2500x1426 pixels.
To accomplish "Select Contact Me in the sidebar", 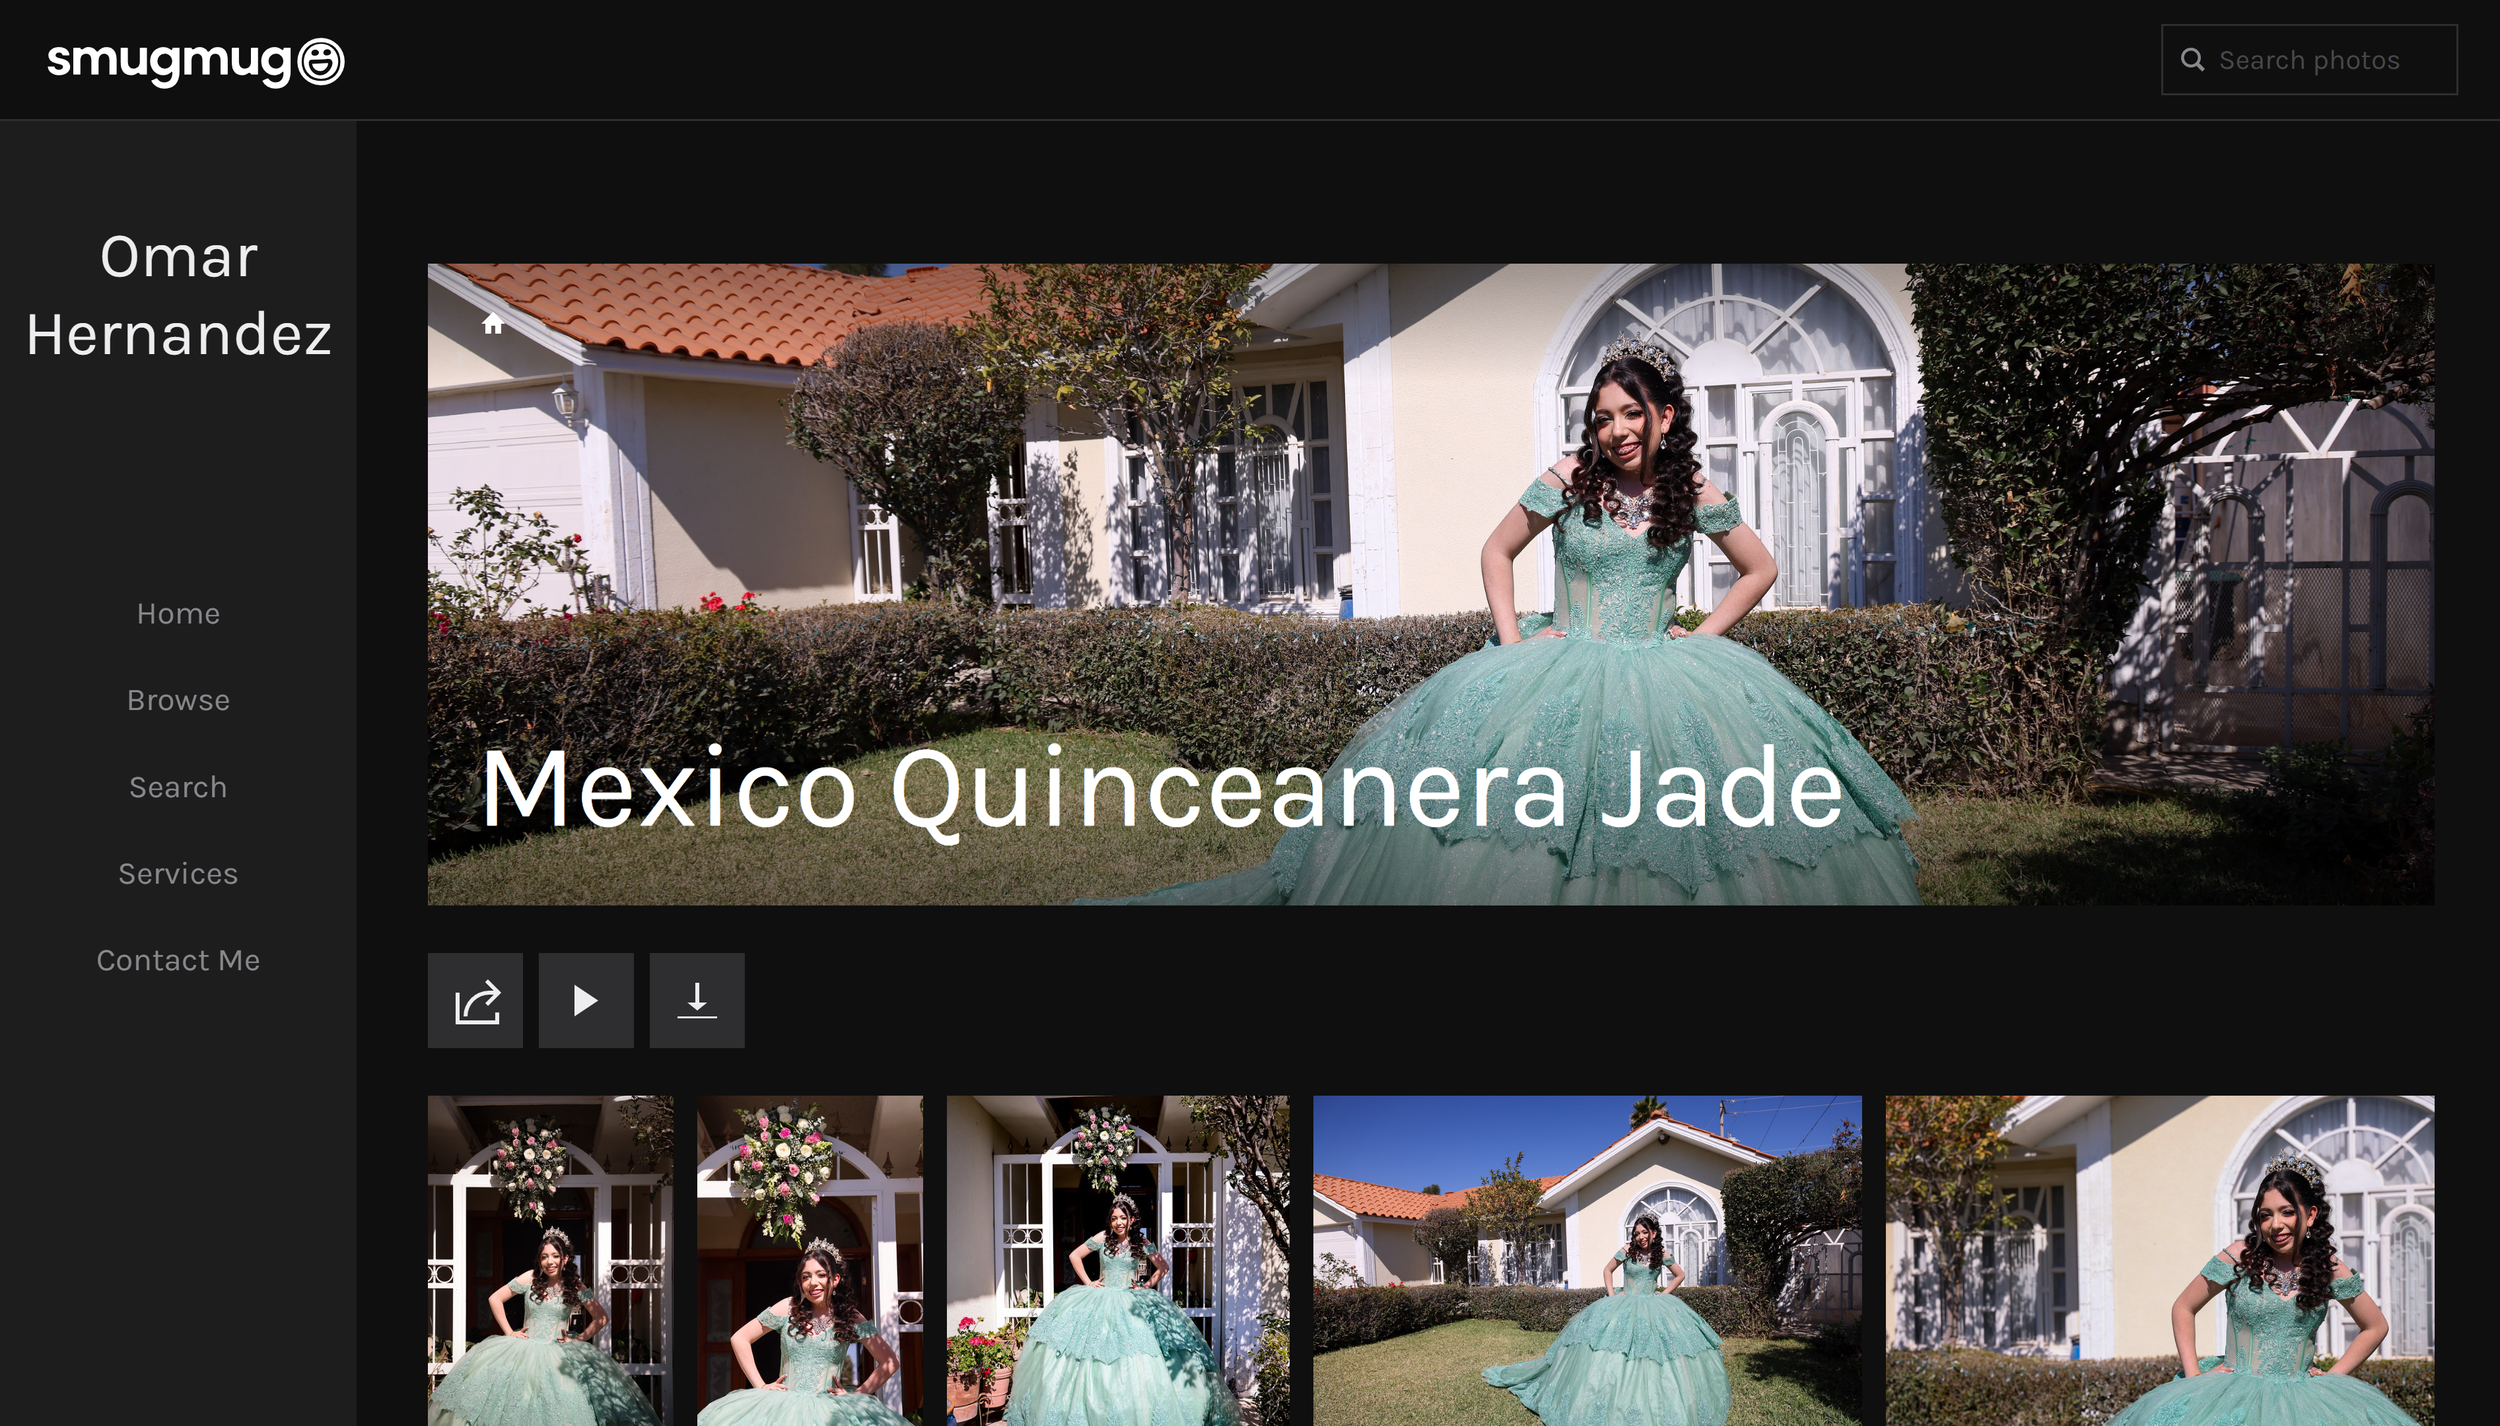I will (x=178, y=960).
